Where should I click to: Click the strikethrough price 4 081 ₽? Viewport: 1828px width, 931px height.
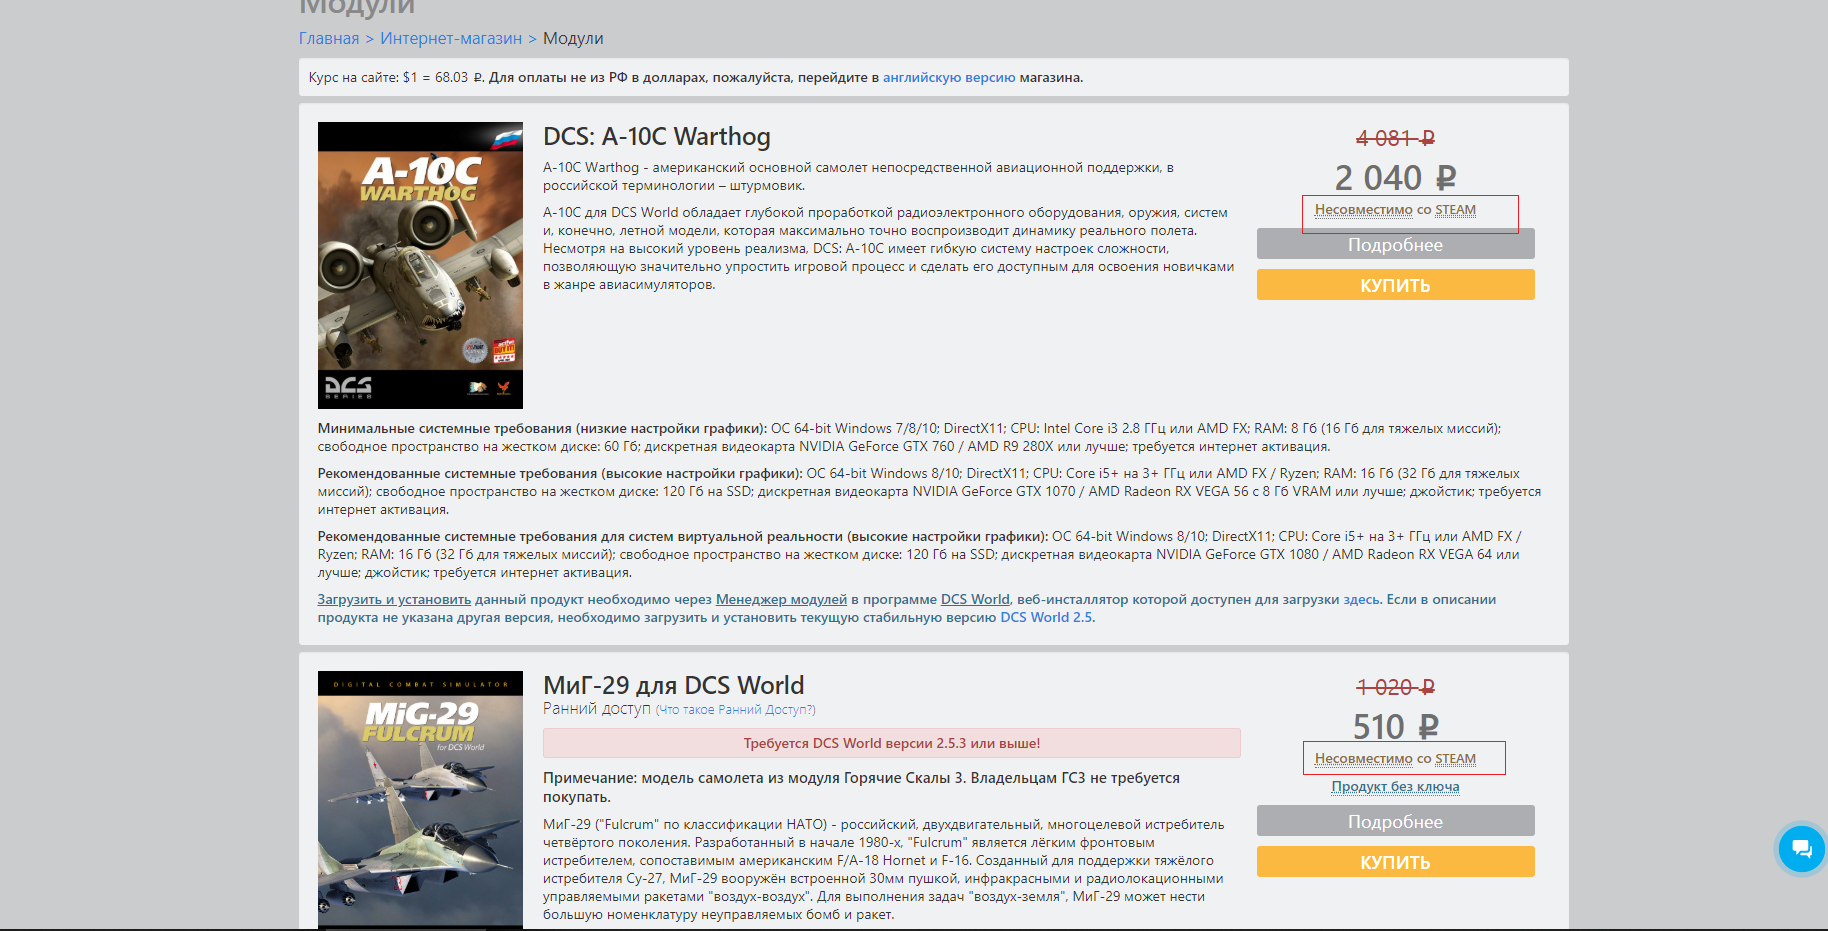1395,138
